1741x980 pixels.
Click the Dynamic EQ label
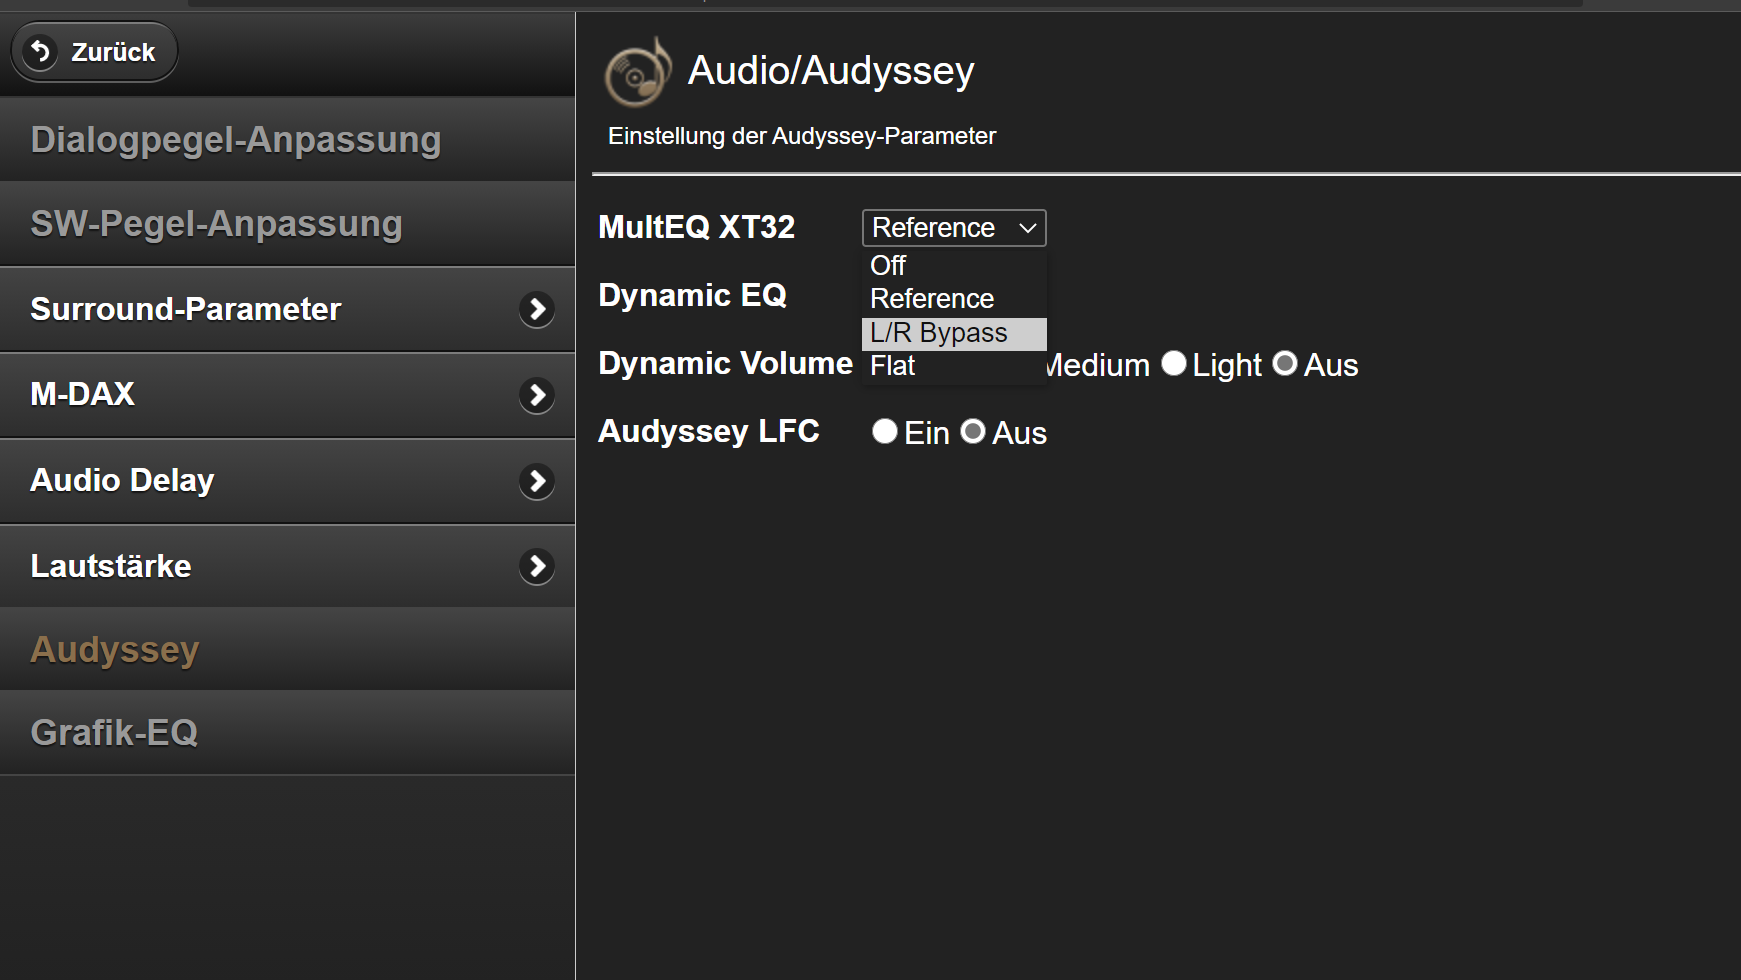(x=693, y=295)
